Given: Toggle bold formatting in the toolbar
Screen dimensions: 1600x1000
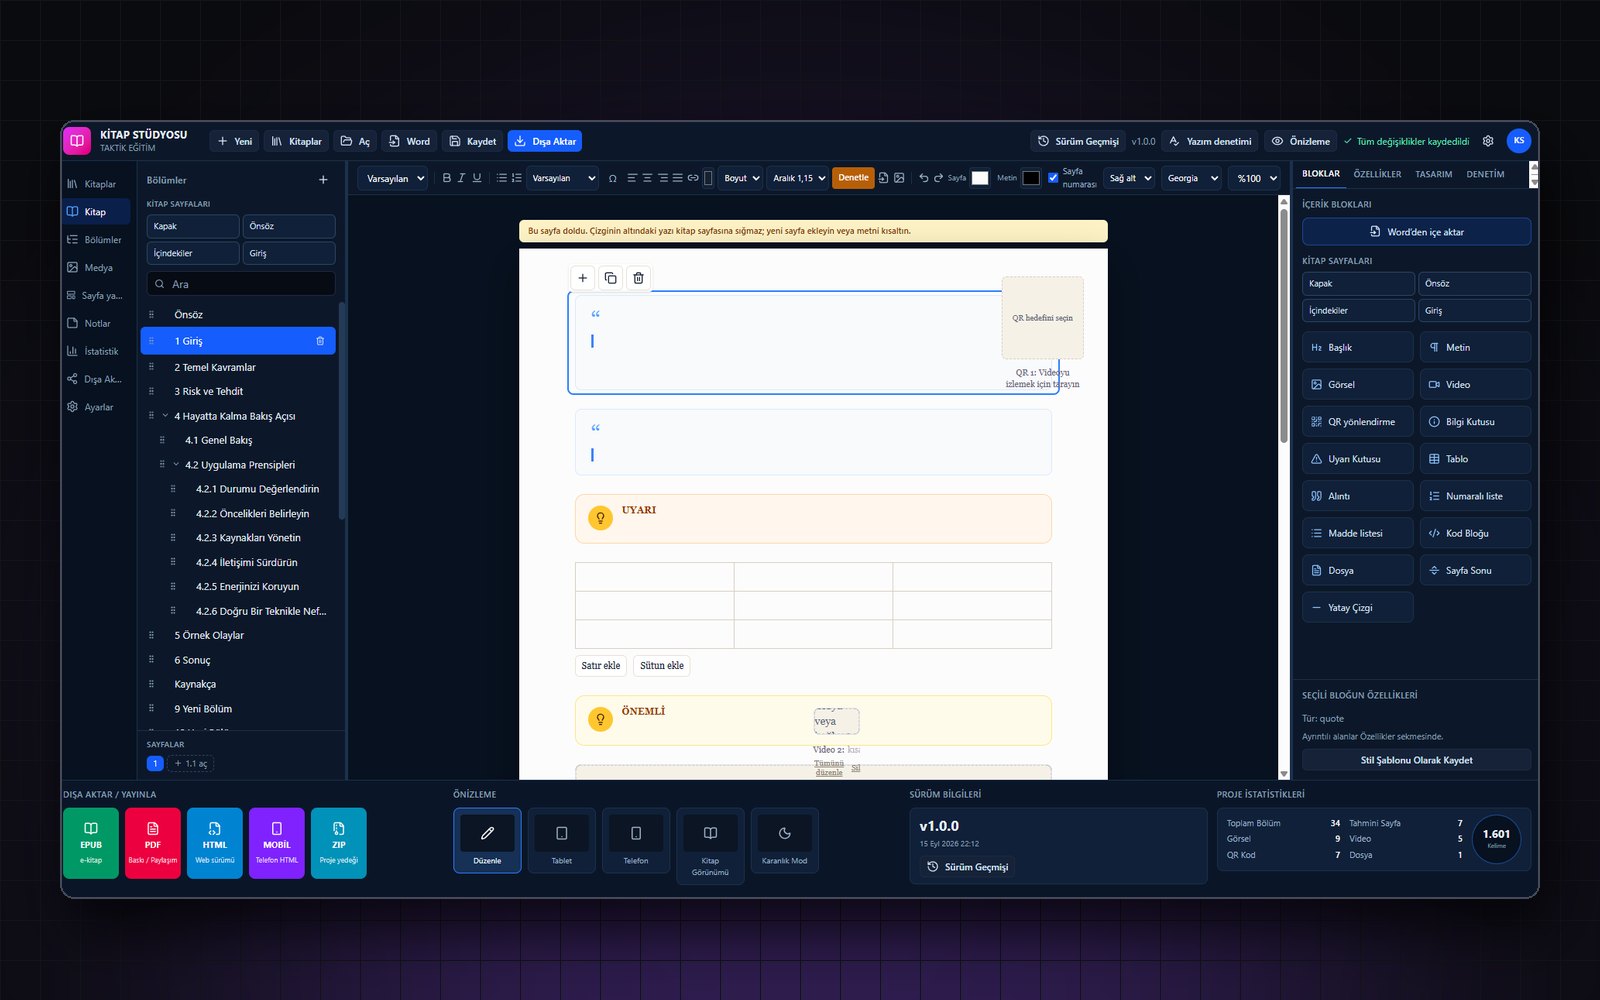Looking at the screenshot, I should coord(446,178).
